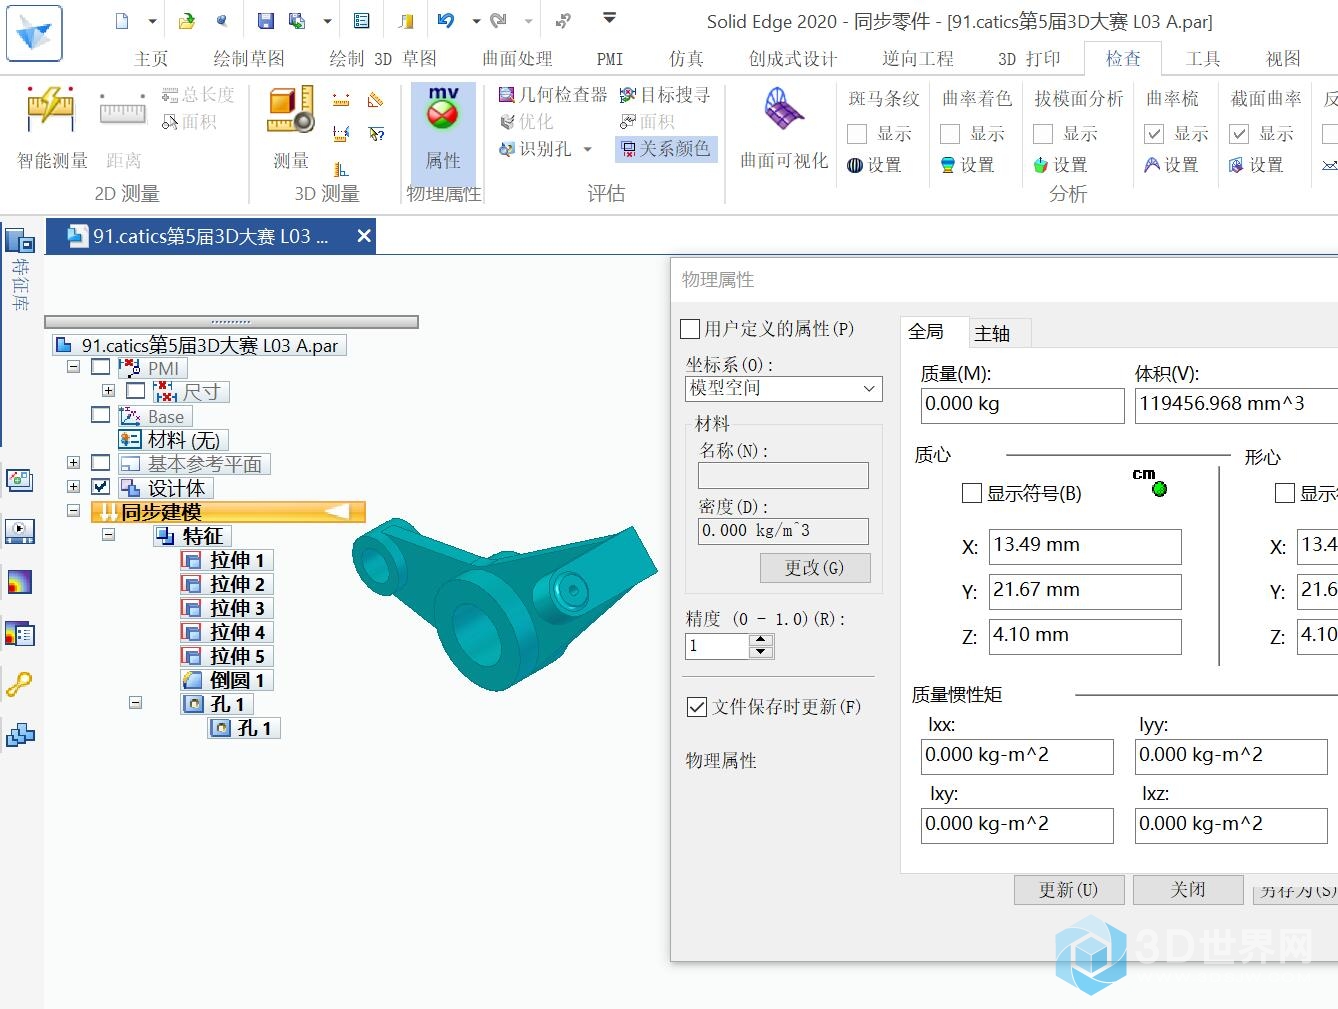The height and width of the screenshot is (1009, 1338).
Task: Check center of mass Show Symbol (显示符号) box
Action: click(971, 493)
